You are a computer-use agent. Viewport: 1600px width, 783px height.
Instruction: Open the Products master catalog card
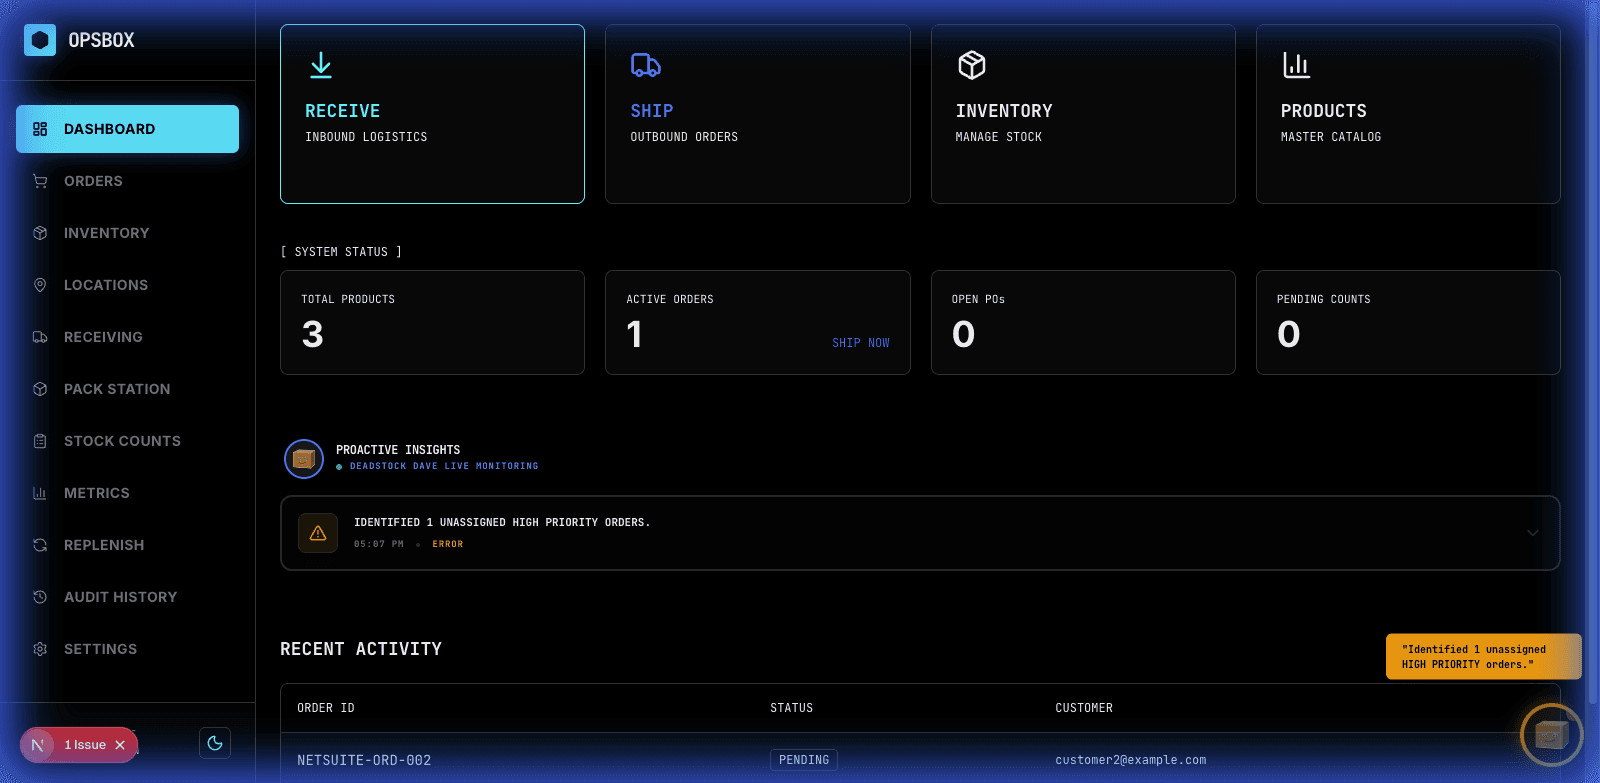click(1408, 114)
